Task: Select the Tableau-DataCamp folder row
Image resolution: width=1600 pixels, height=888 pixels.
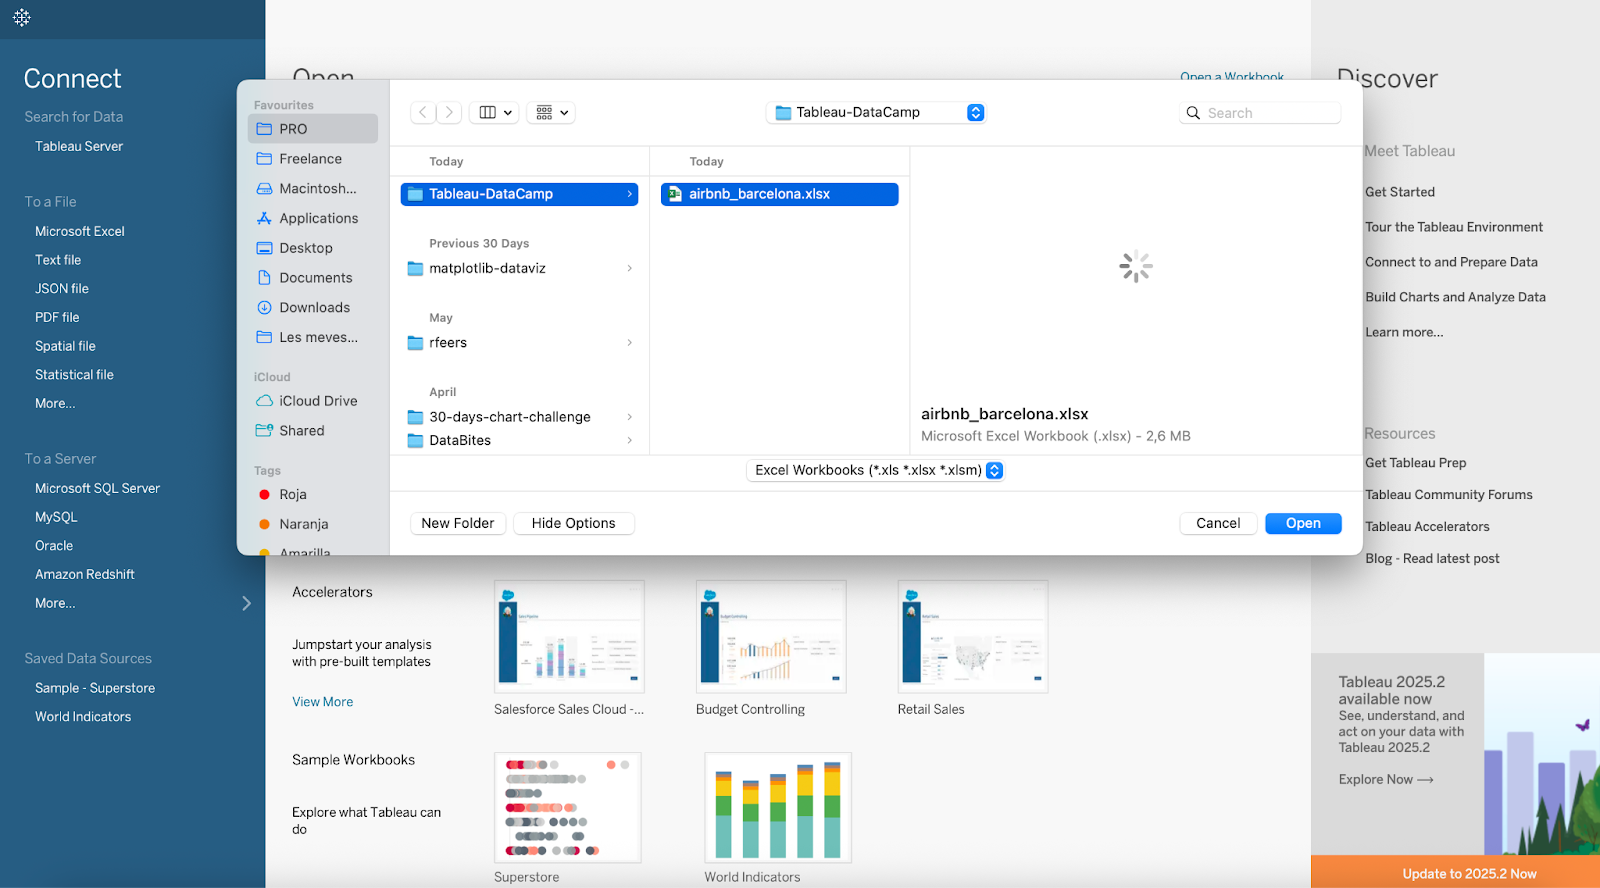Action: [x=519, y=194]
